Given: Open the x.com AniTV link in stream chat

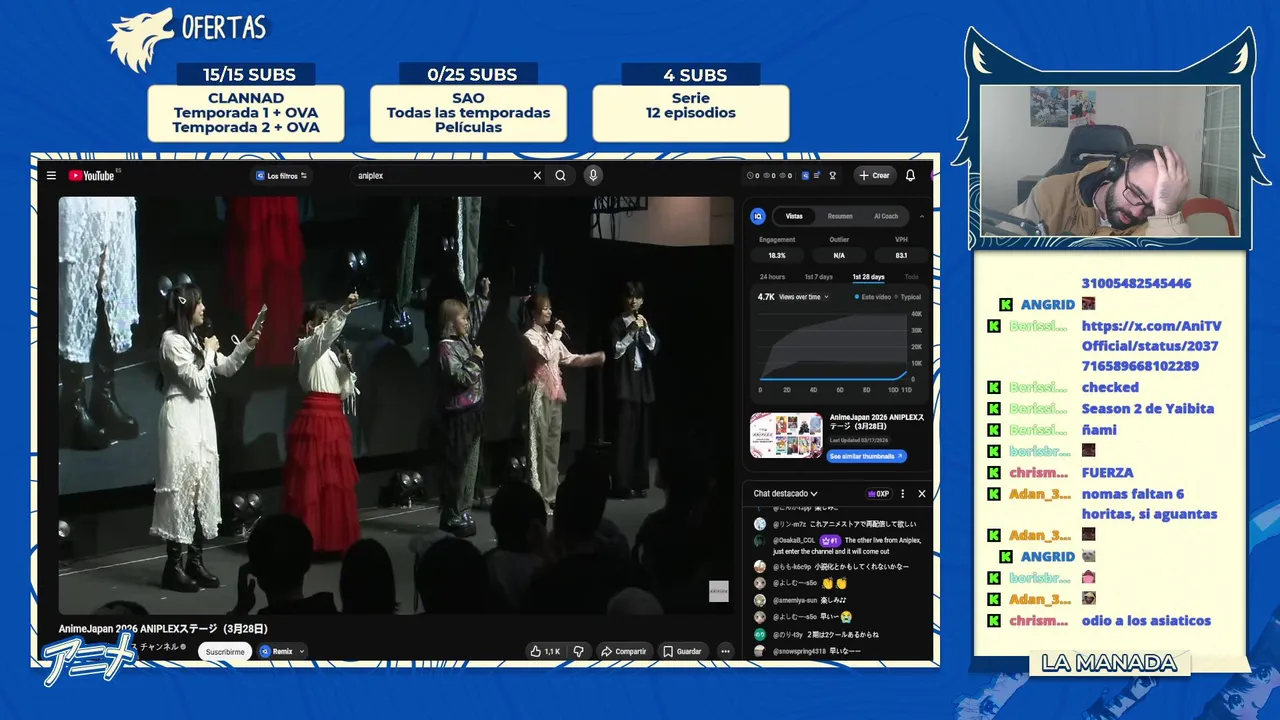Looking at the screenshot, I should click(x=1151, y=346).
